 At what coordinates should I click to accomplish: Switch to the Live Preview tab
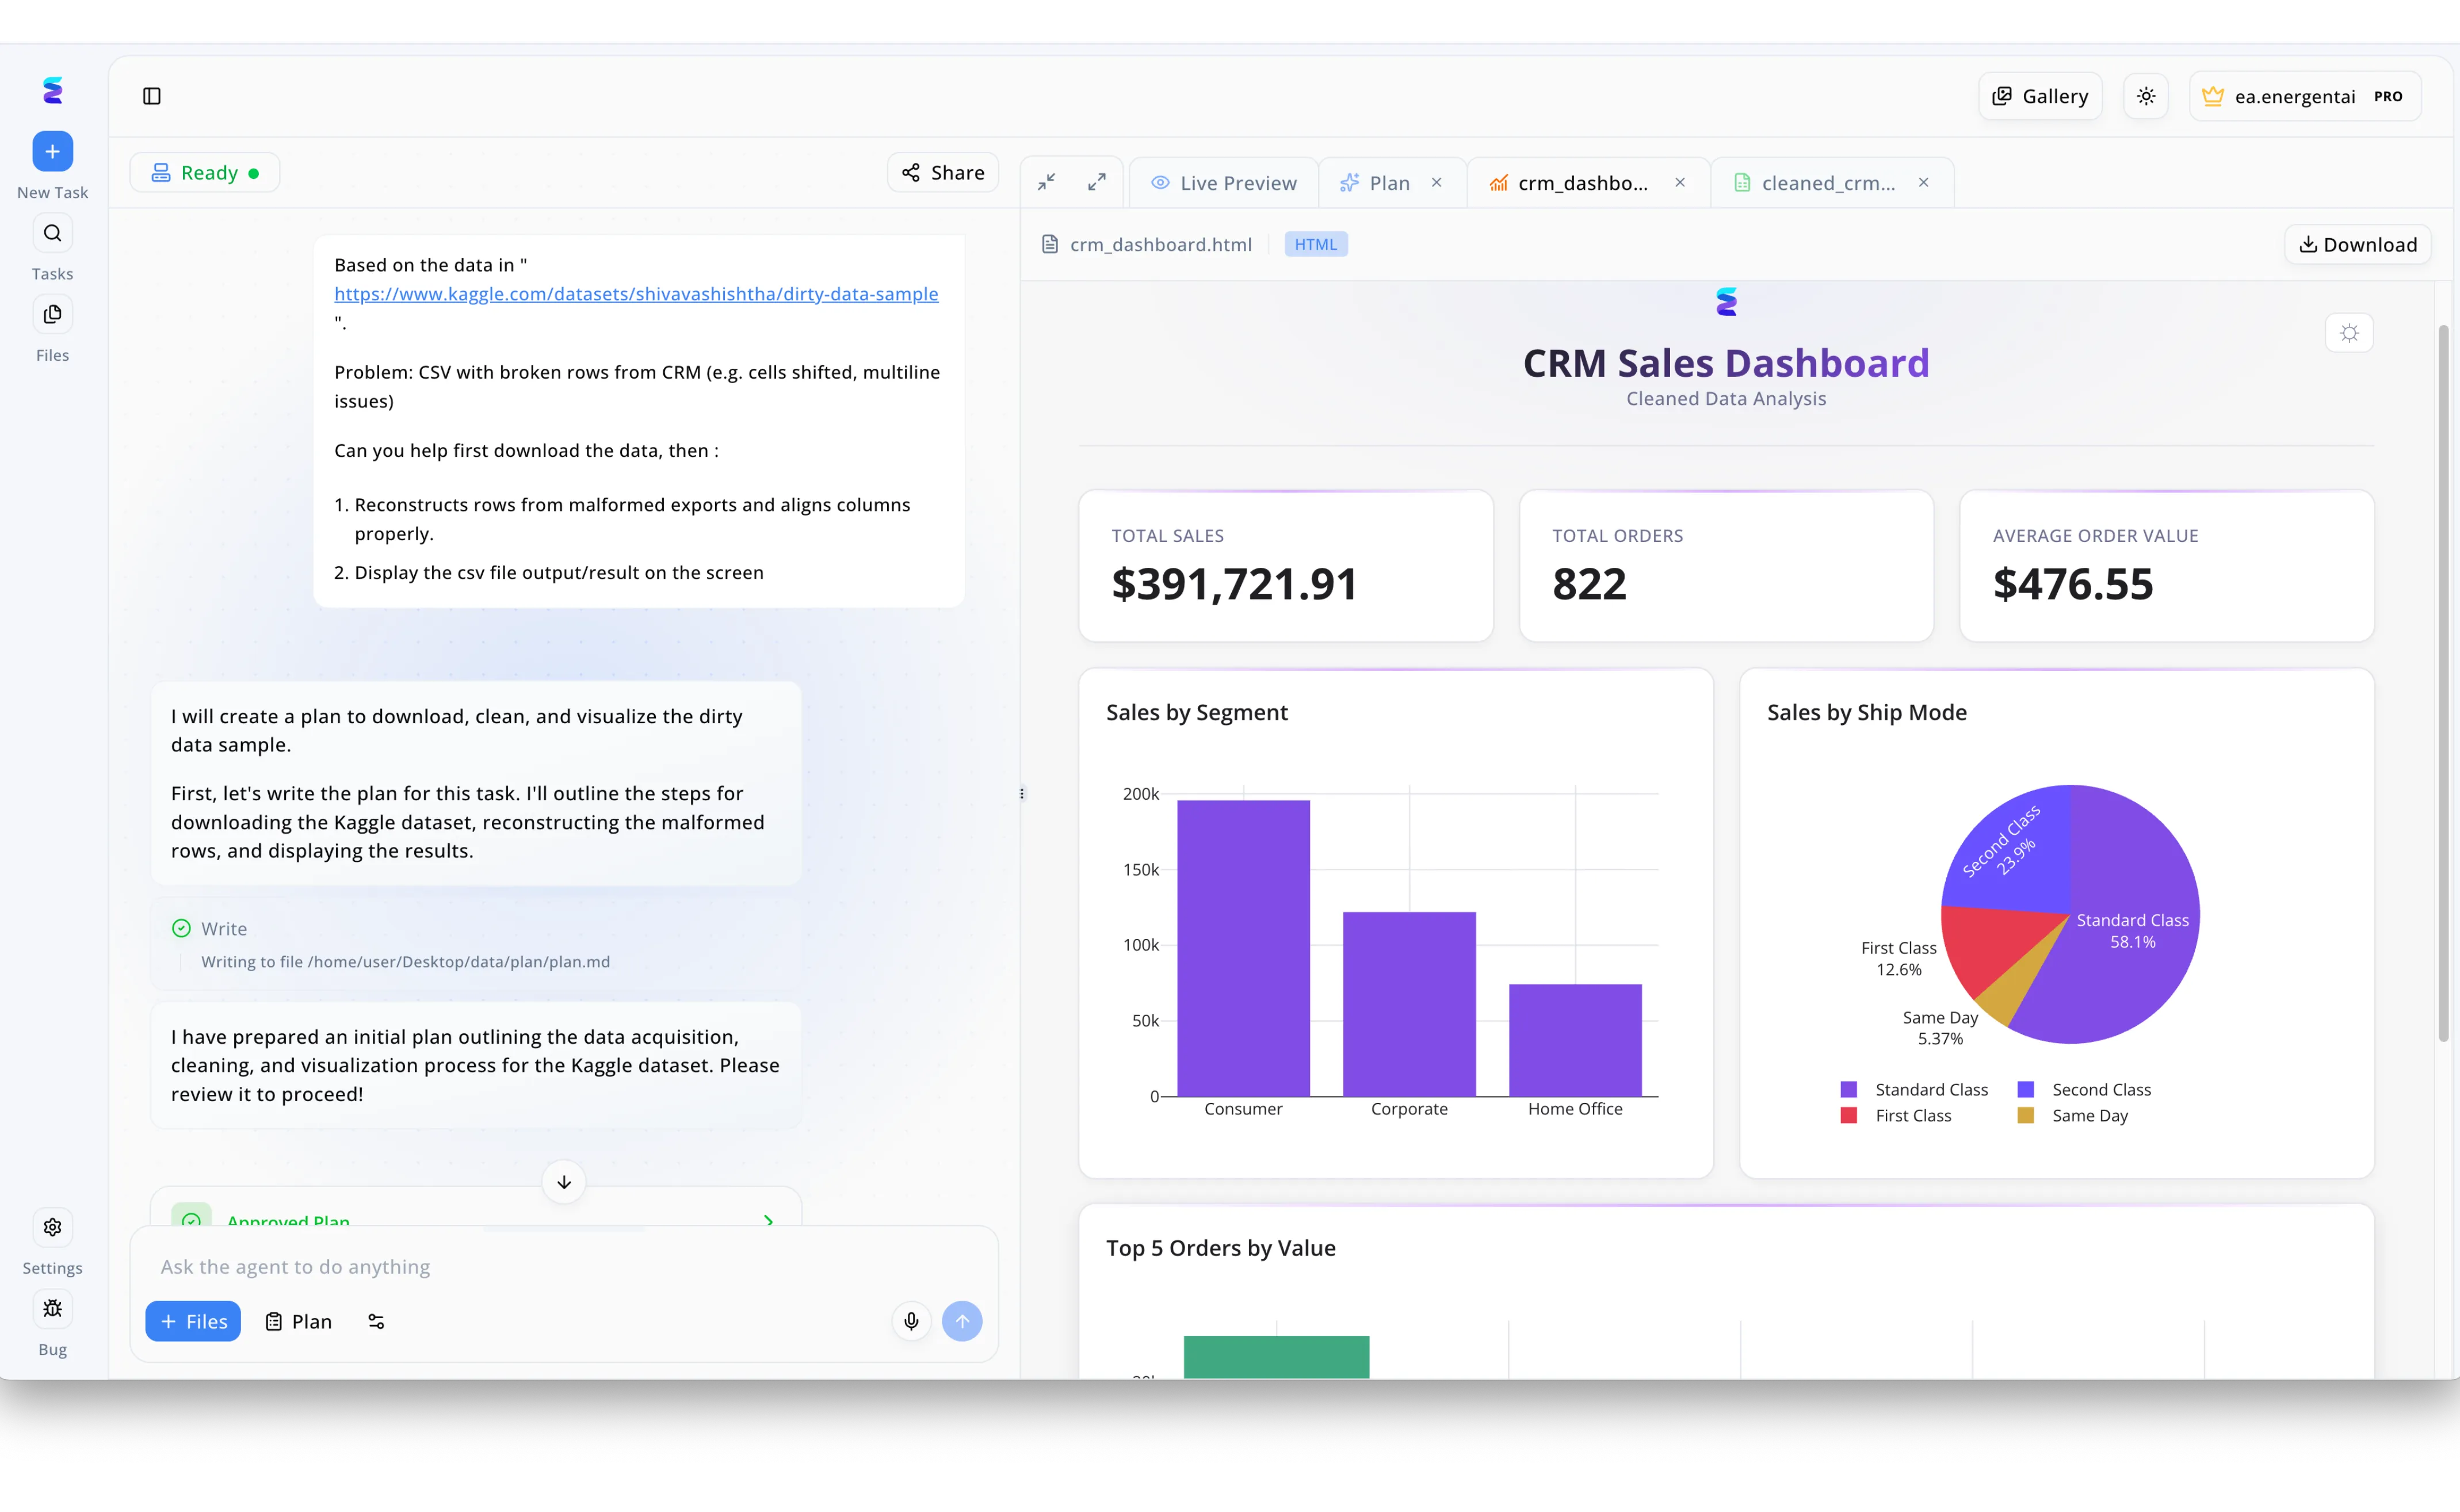coord(1223,182)
